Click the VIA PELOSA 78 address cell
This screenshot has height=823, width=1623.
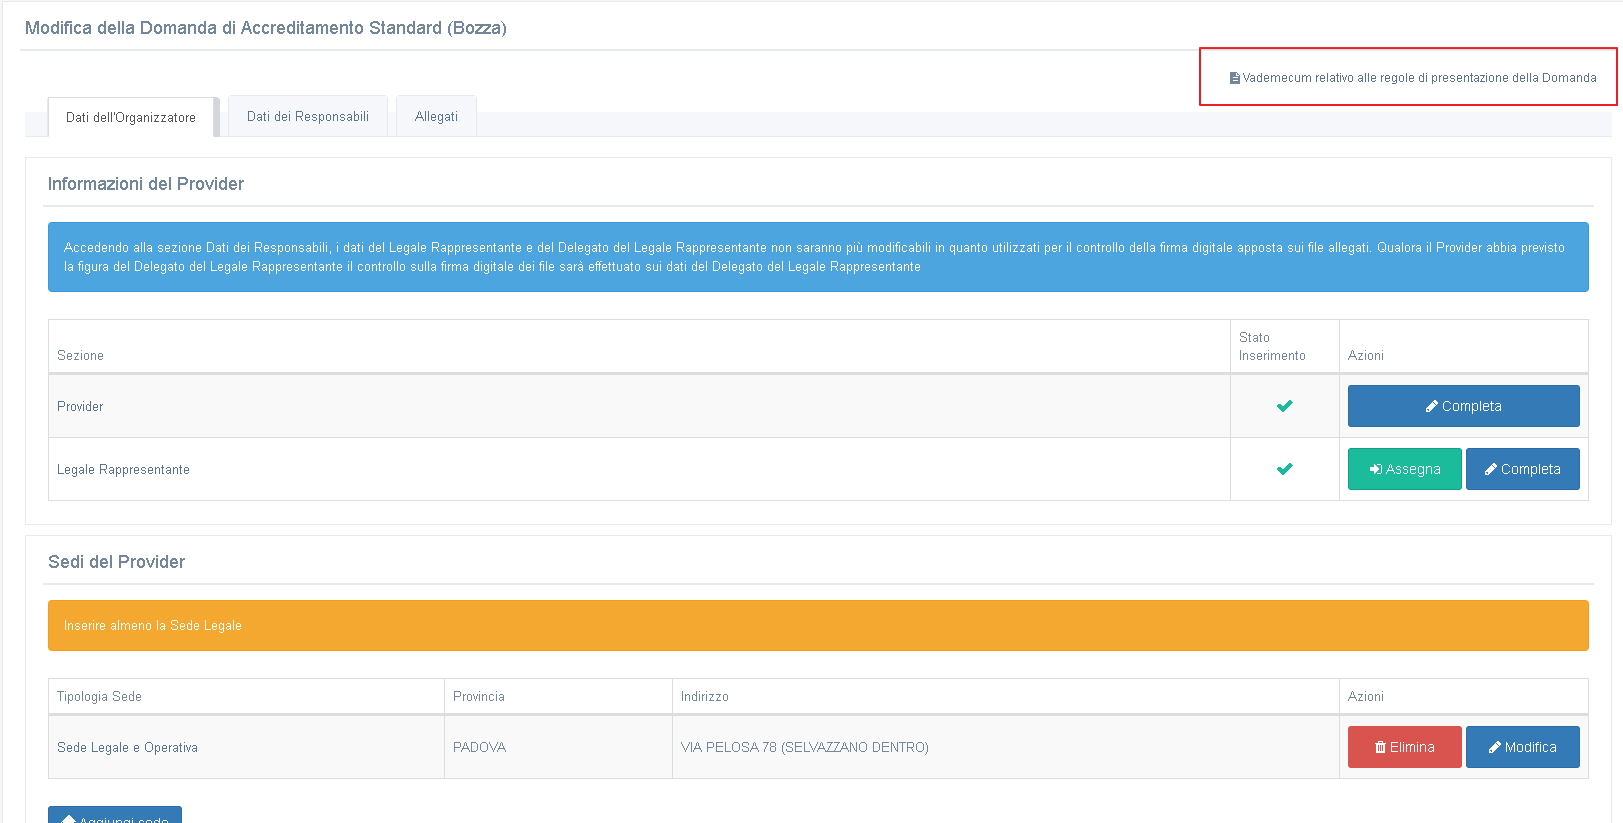pos(805,748)
